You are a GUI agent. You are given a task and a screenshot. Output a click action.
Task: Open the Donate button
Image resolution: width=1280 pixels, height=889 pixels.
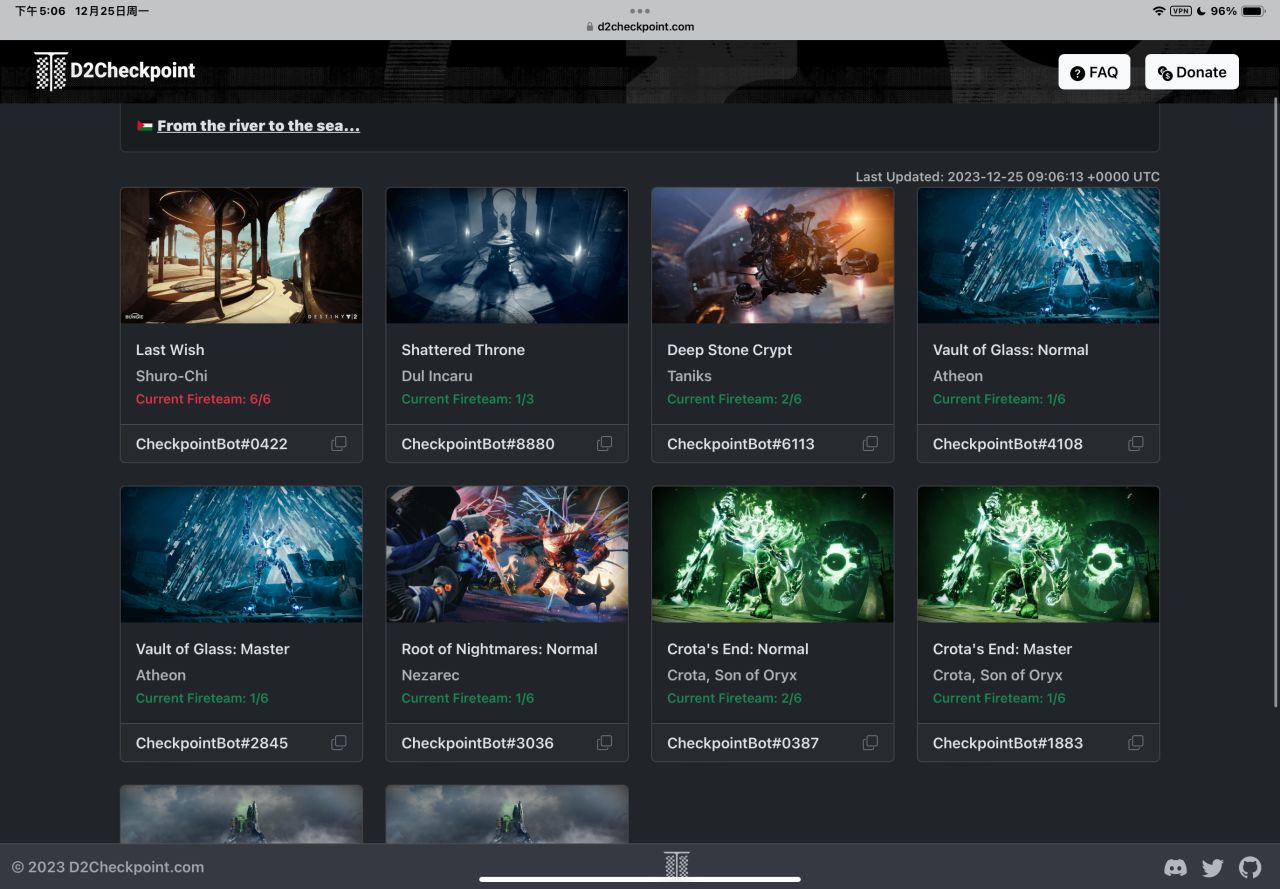coord(1192,72)
